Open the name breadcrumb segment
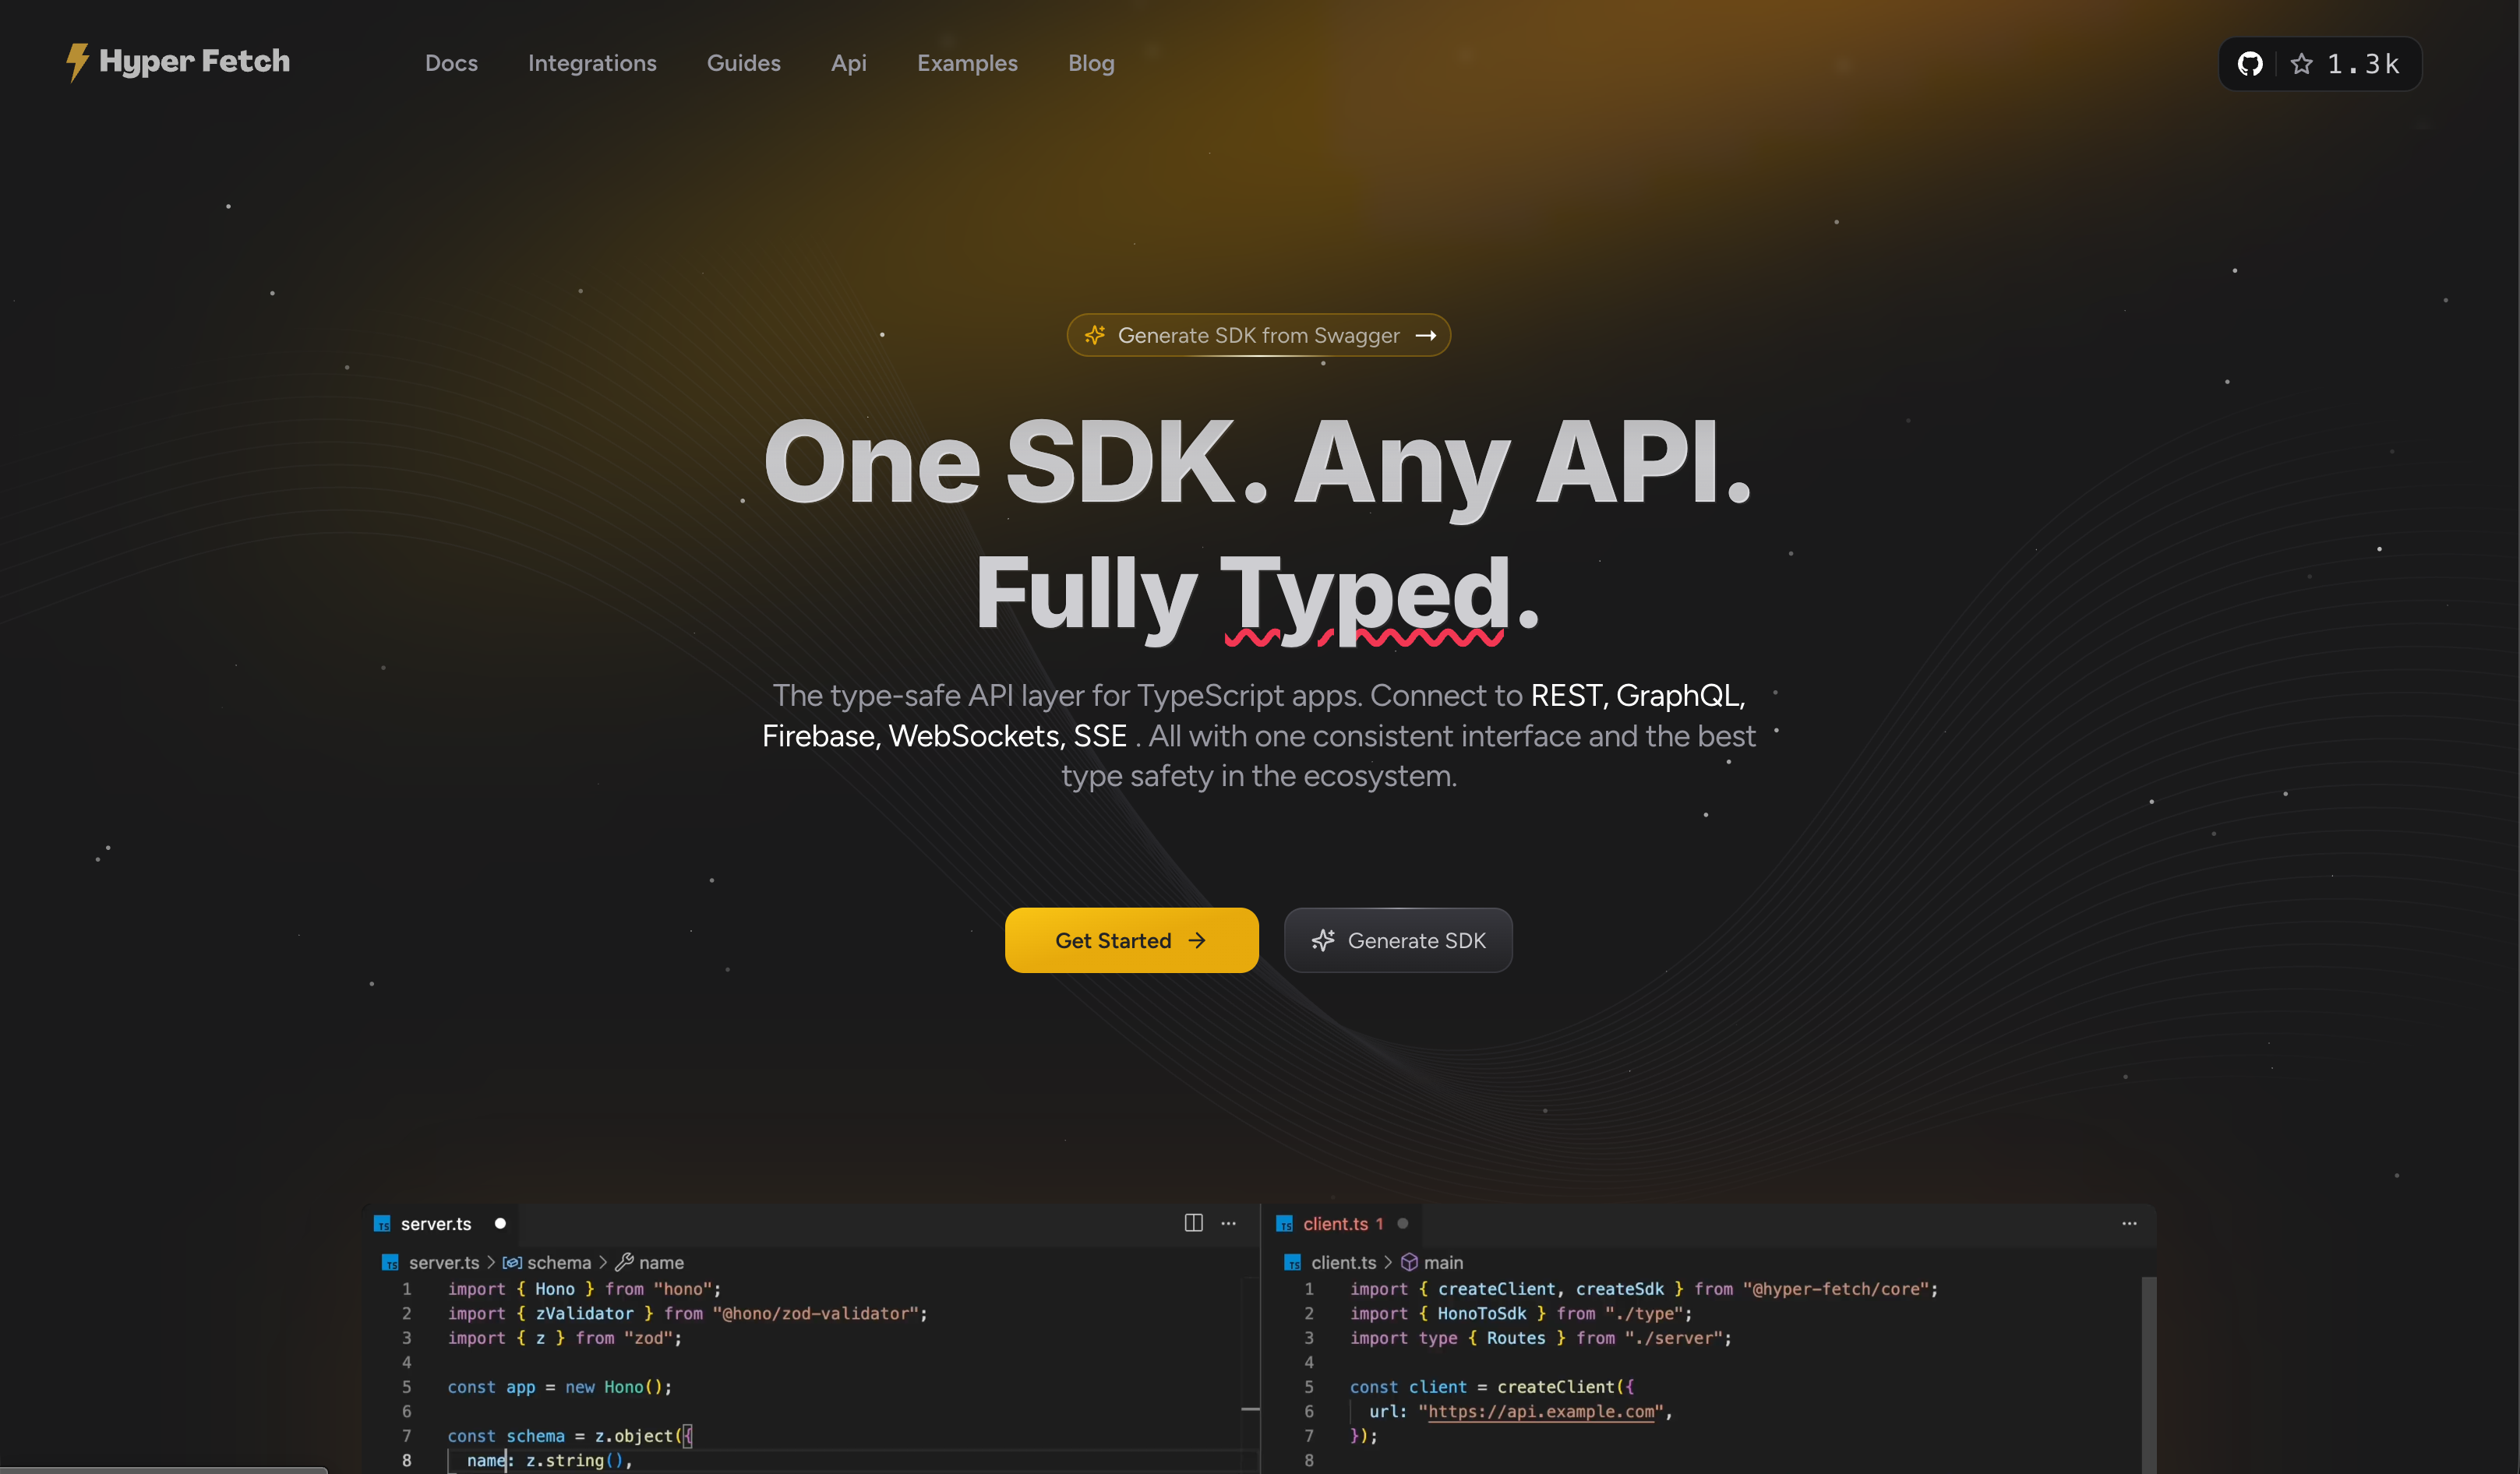Image resolution: width=2520 pixels, height=1474 pixels. (x=662, y=1263)
